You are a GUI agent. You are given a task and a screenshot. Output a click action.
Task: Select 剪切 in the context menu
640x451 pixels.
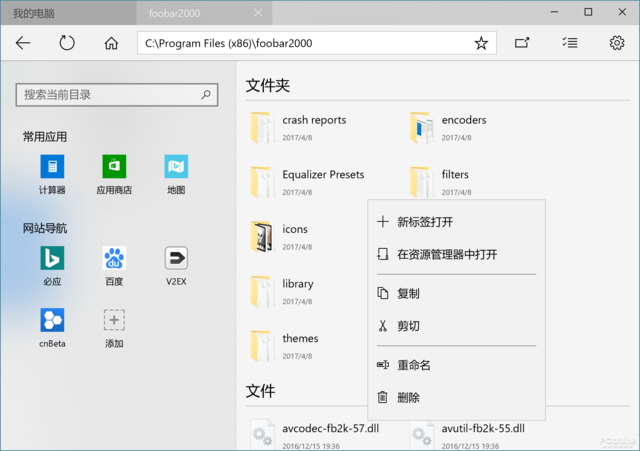456,326
